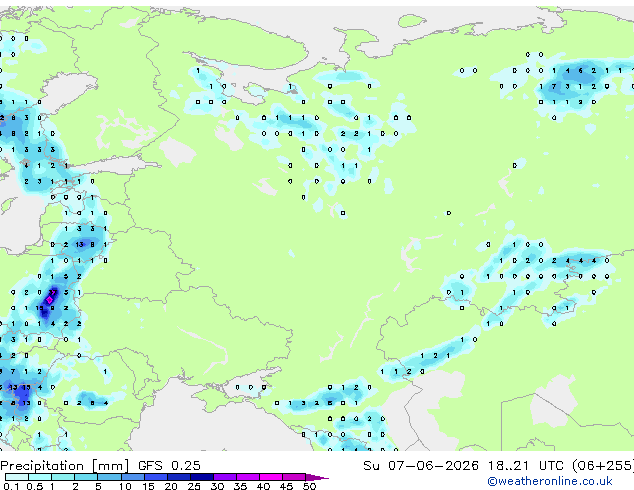Pick the 20–25 mm legend color
This screenshot has width=634, height=490.
click(178, 477)
